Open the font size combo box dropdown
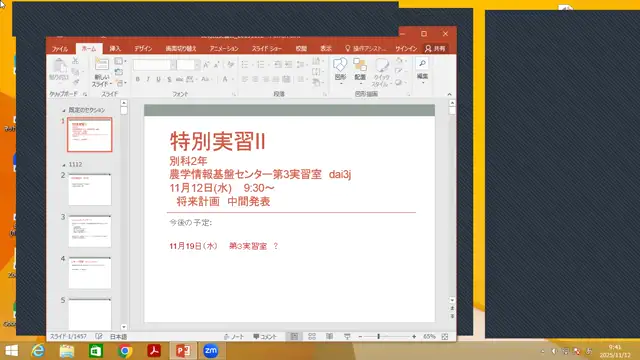 pos(197,64)
